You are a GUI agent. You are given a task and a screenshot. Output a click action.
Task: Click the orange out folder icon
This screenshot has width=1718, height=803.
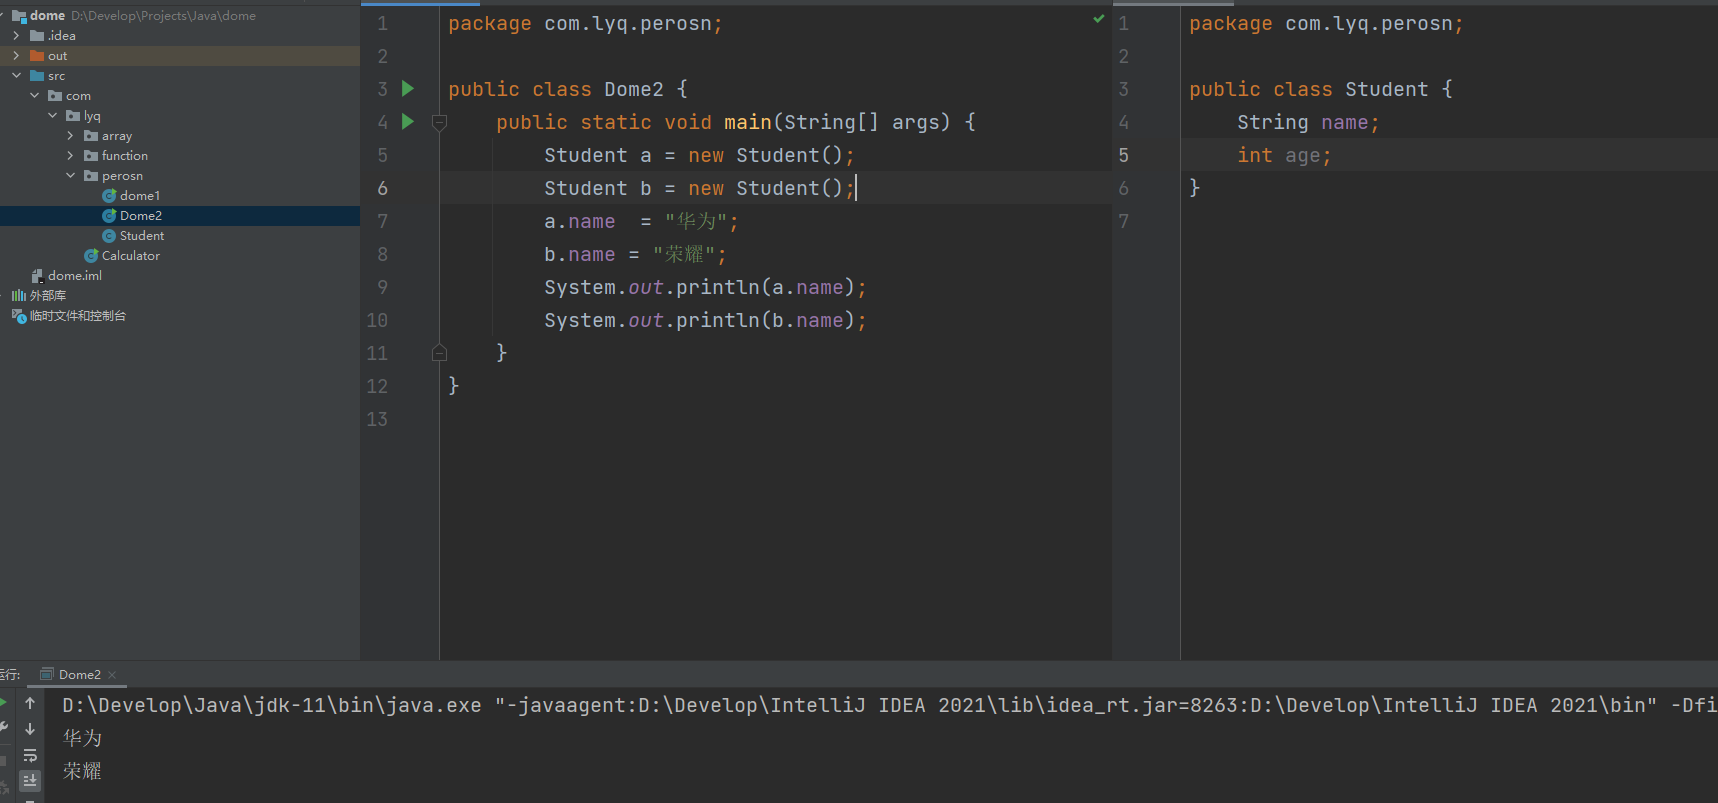coord(37,56)
